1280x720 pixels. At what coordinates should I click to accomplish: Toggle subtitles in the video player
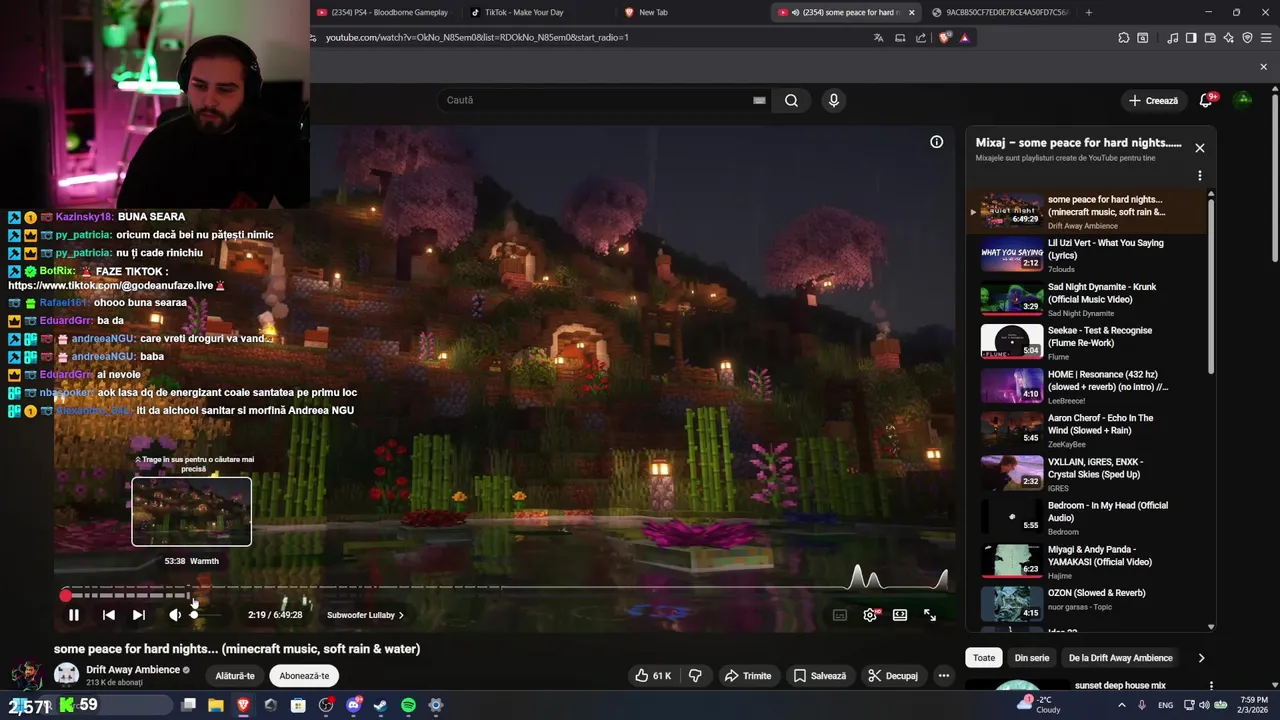pyautogui.click(x=840, y=615)
